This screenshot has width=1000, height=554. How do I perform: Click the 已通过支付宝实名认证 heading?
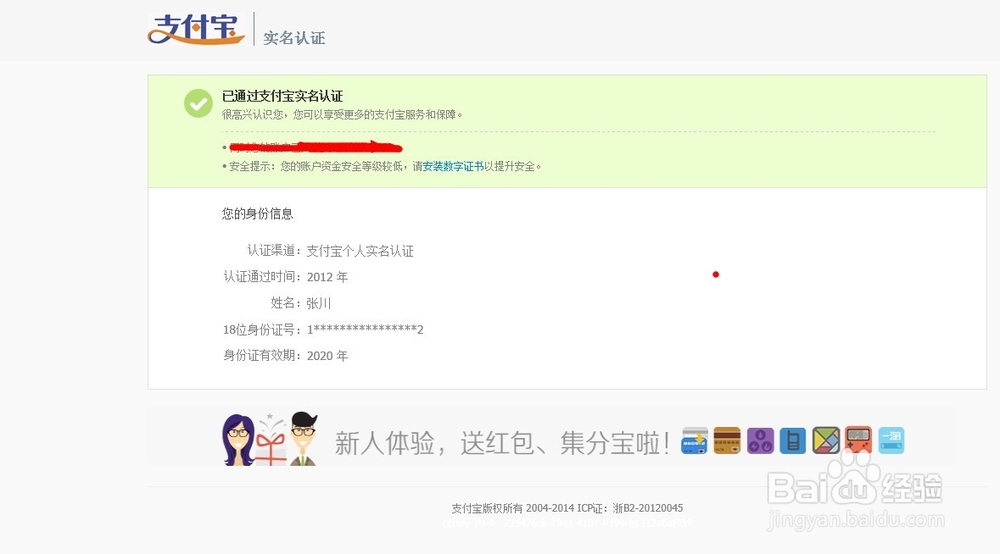[x=283, y=96]
